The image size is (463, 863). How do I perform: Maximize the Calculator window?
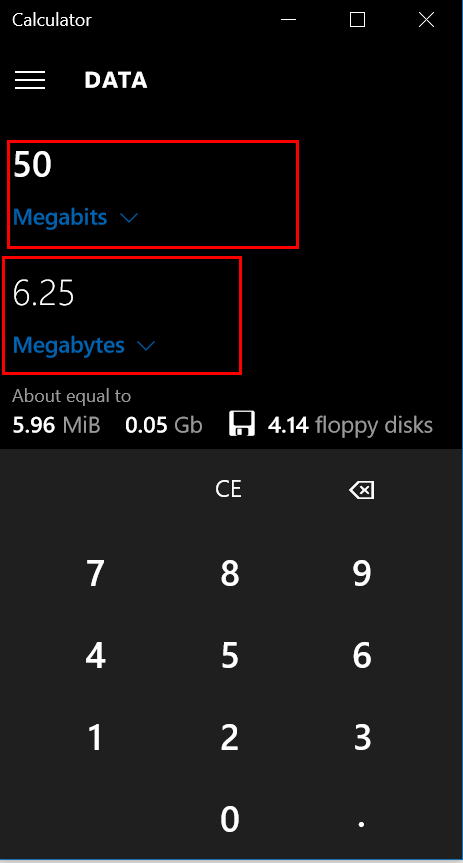(357, 20)
